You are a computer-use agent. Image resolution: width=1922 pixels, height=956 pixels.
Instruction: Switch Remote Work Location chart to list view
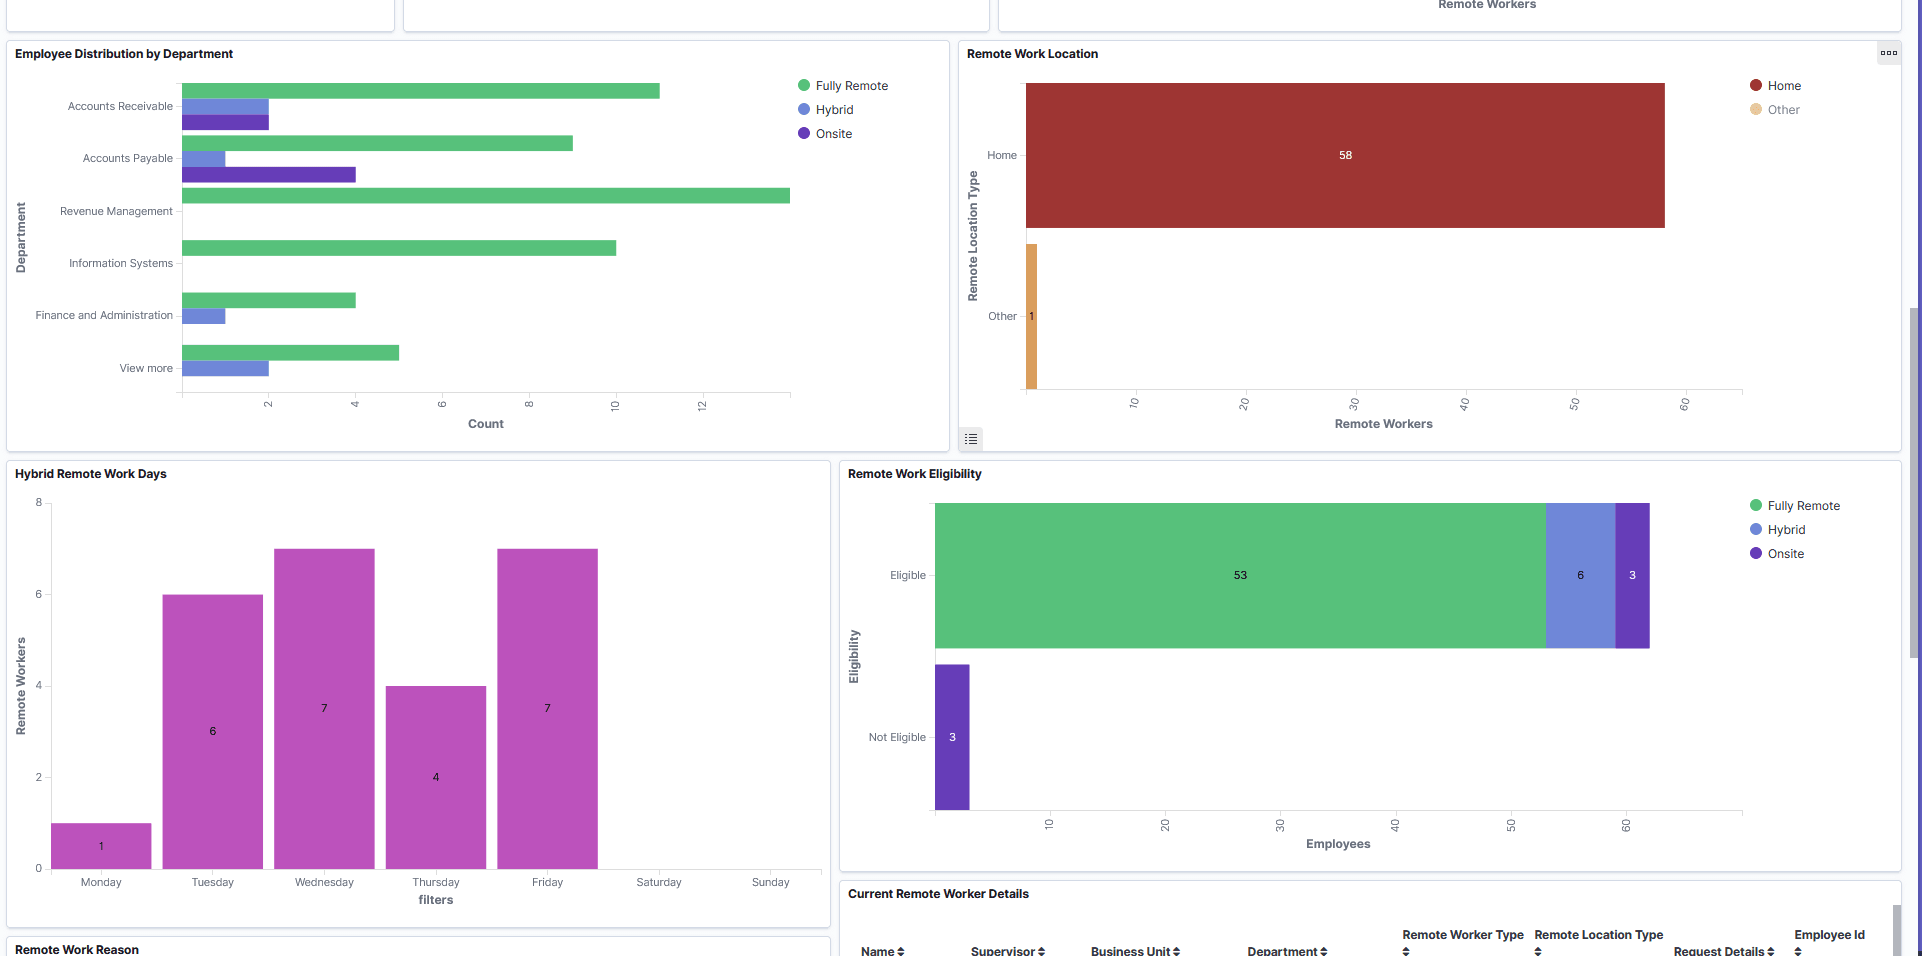pos(970,438)
